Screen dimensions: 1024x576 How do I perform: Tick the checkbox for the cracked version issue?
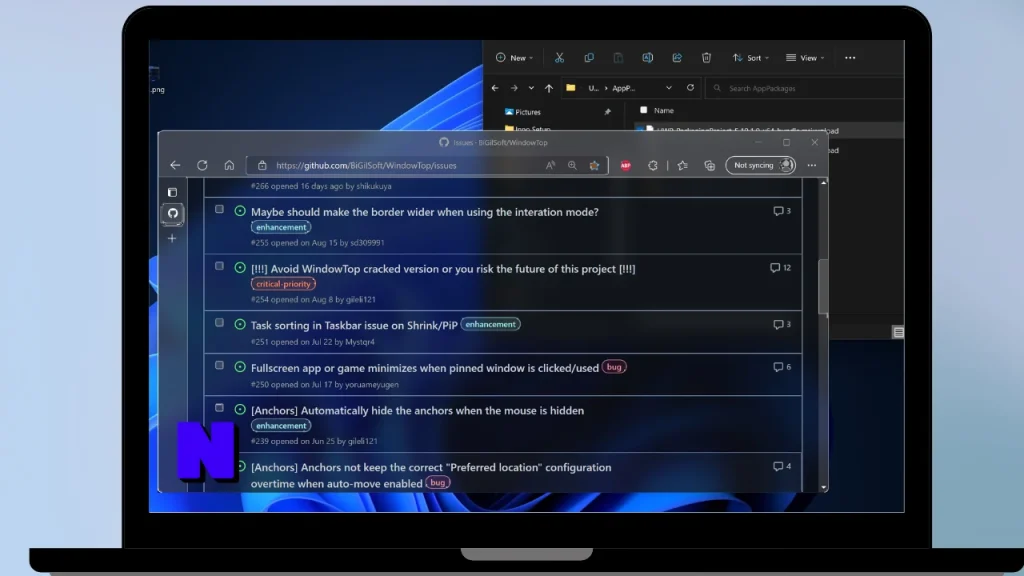219,266
